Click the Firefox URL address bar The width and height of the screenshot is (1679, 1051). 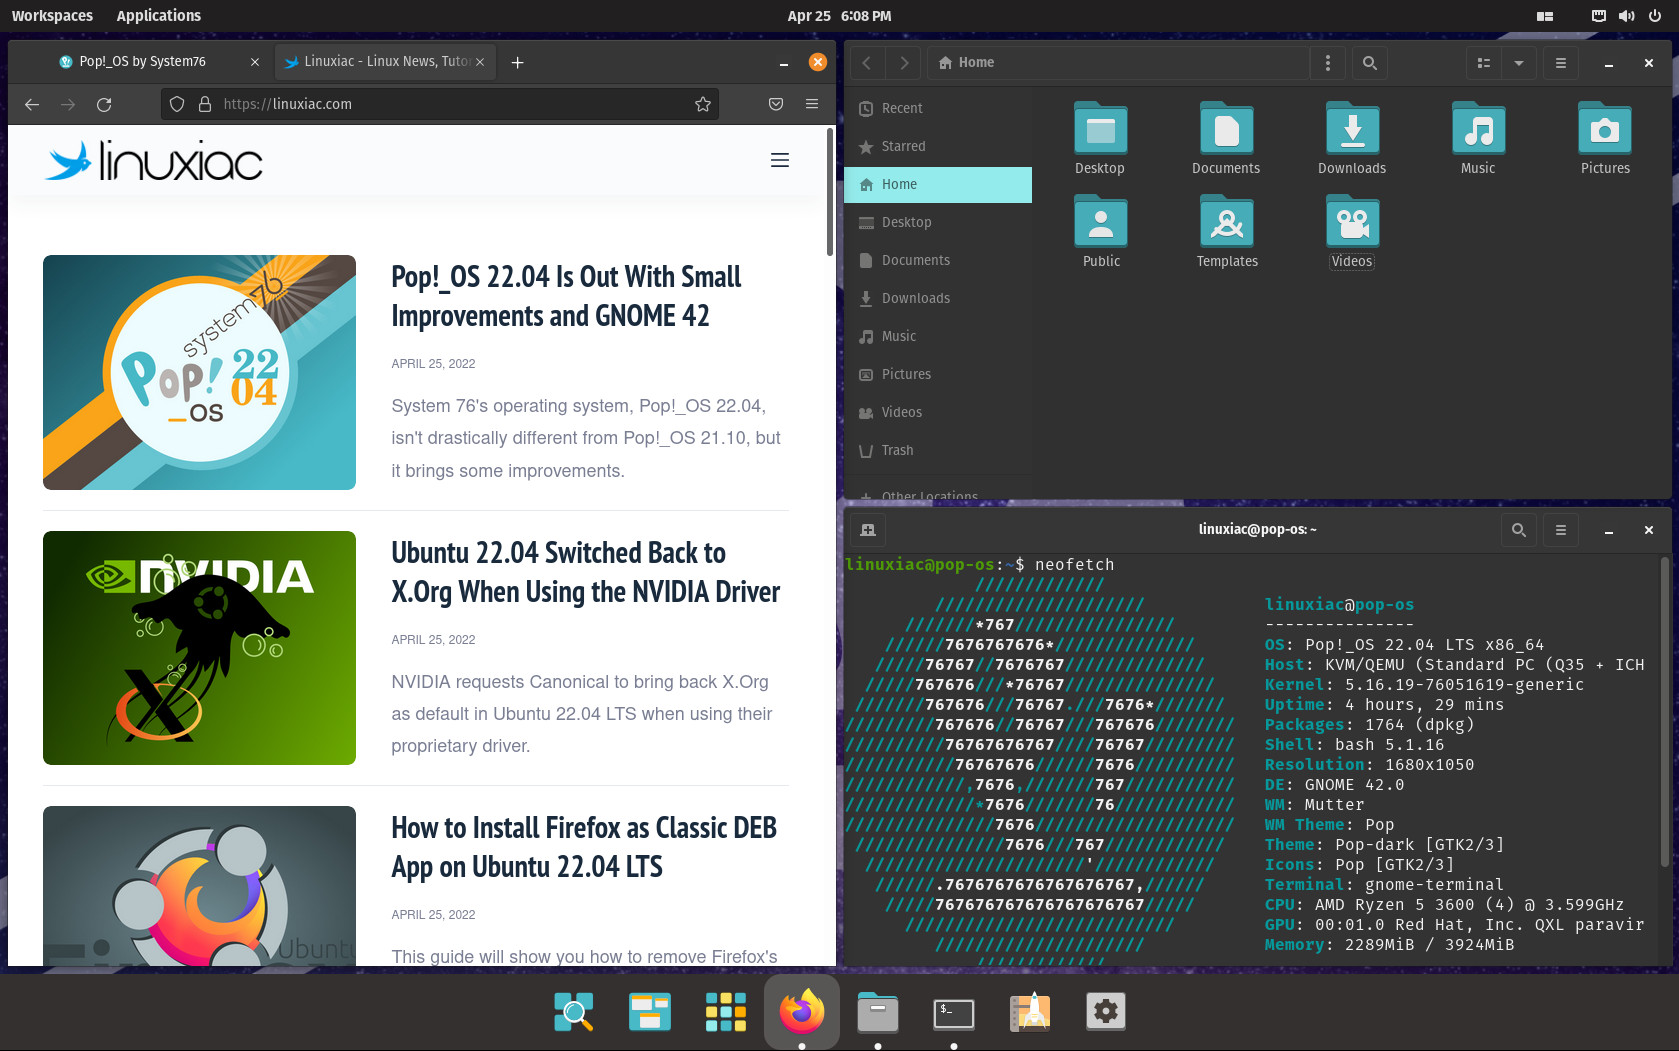440,104
